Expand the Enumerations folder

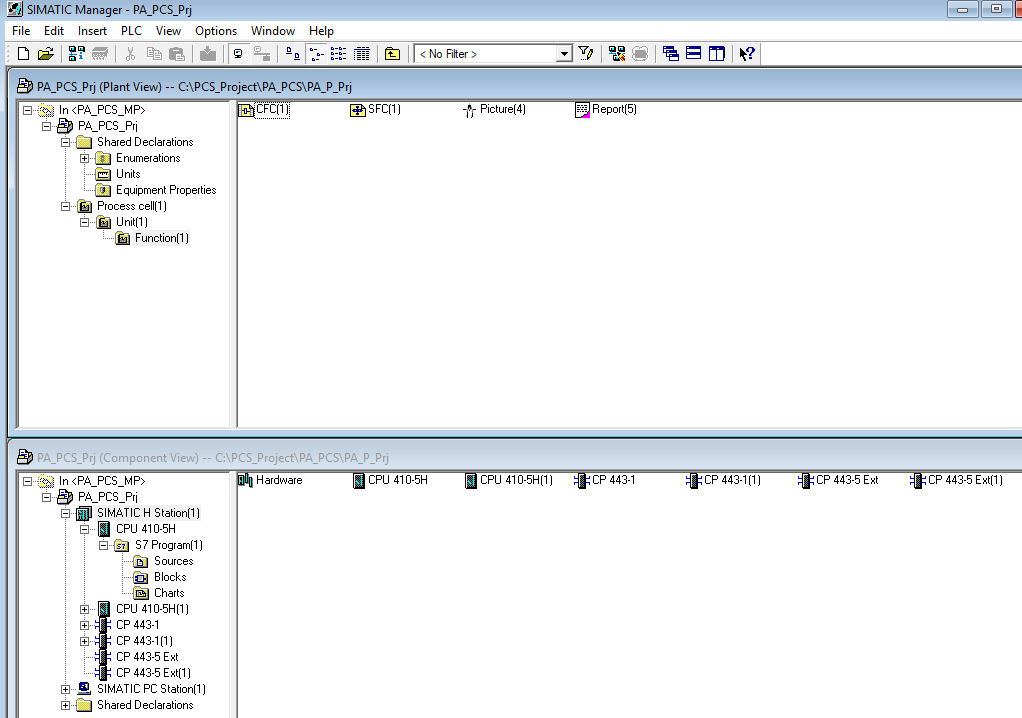[84, 158]
